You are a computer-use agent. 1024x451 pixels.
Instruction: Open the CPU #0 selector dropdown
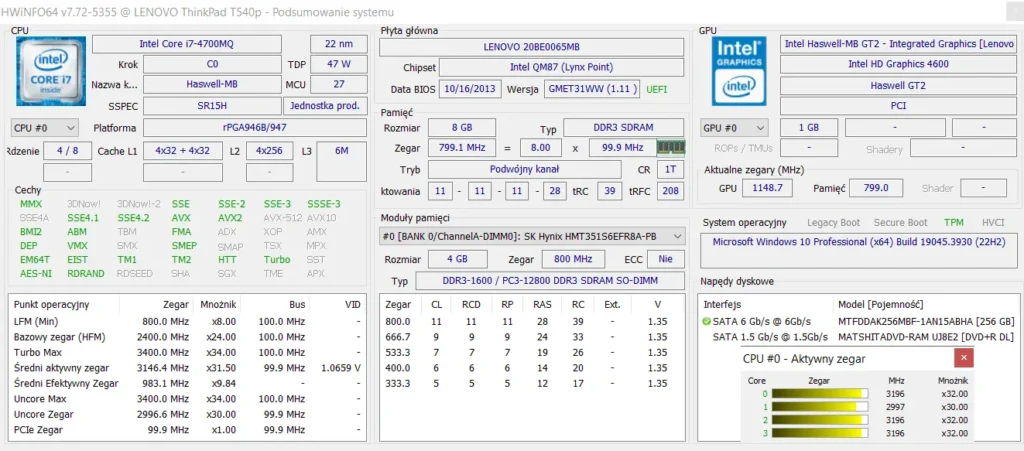click(45, 128)
